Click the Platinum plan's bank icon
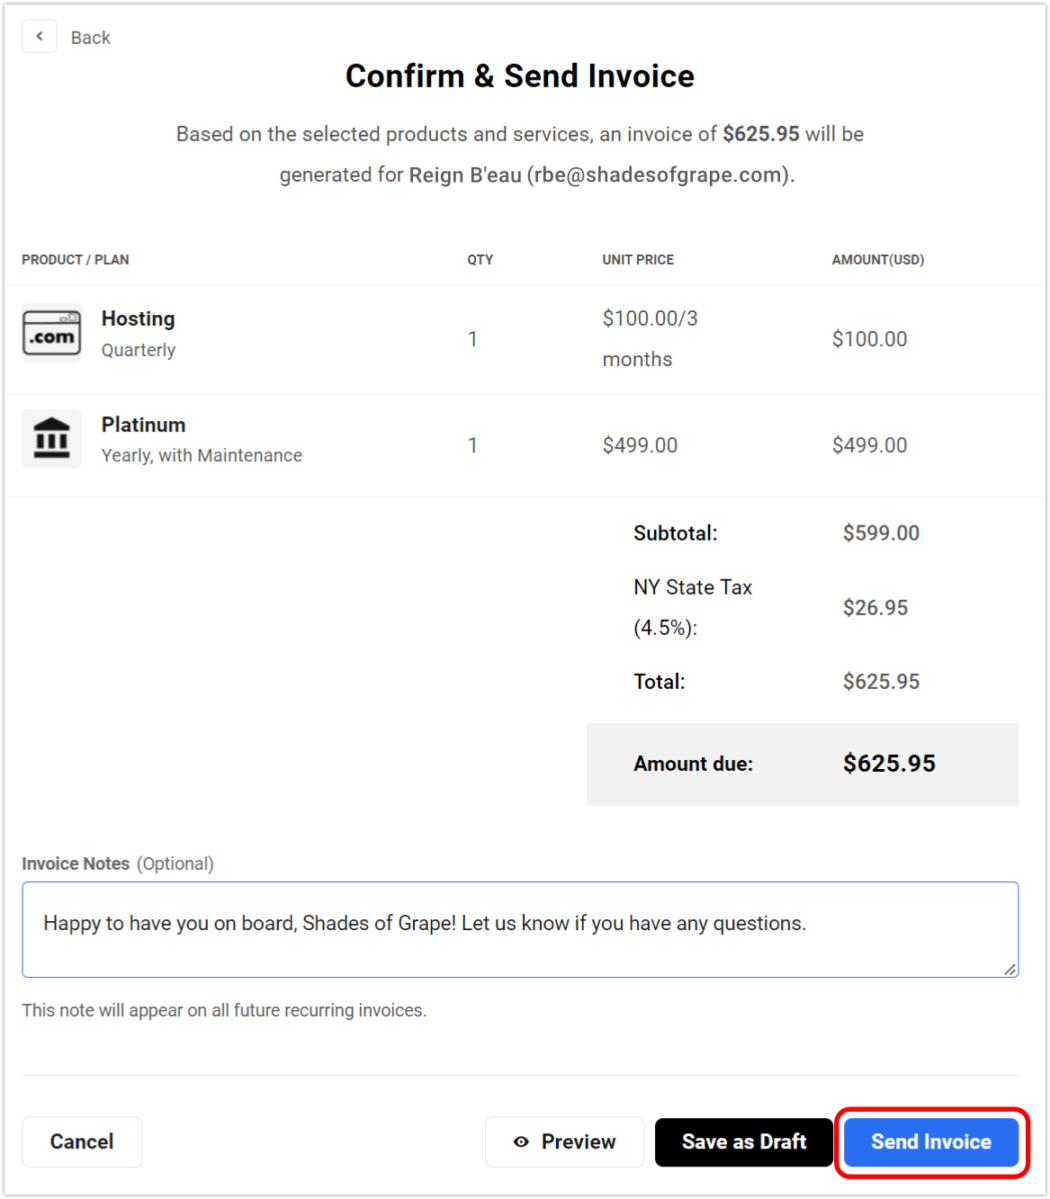This screenshot has width=1050, height=1199. 51,438
